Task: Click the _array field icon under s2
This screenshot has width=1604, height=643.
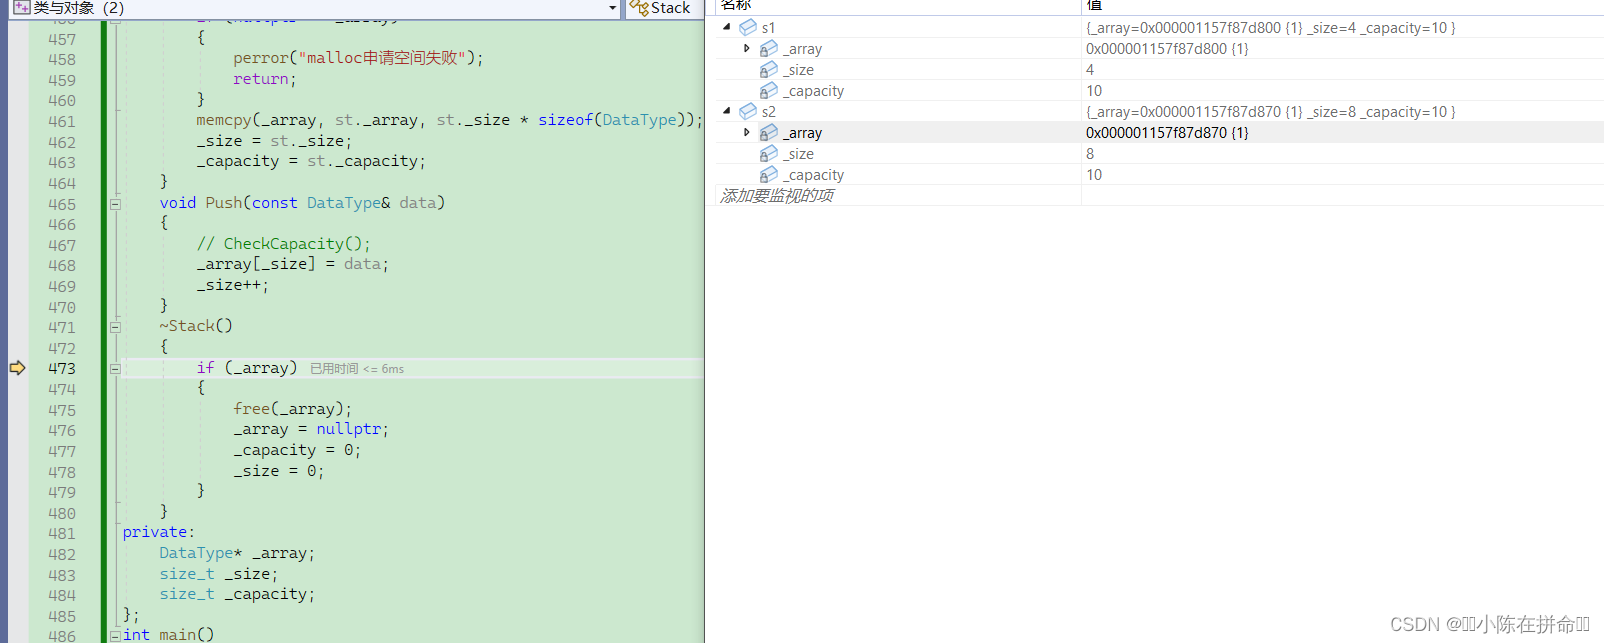Action: 768,132
